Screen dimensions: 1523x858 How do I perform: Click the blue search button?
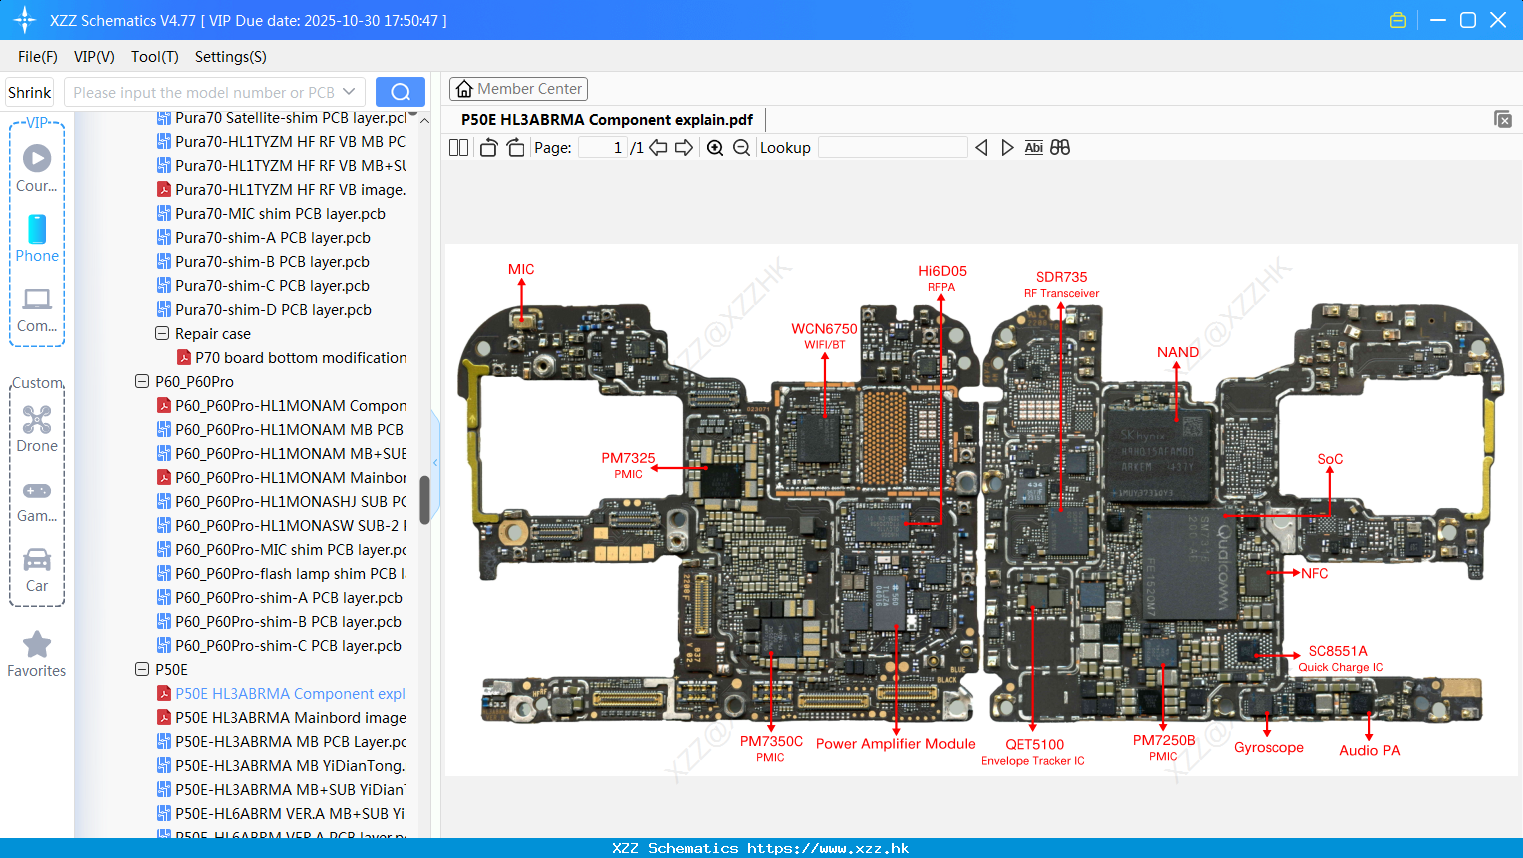point(400,92)
